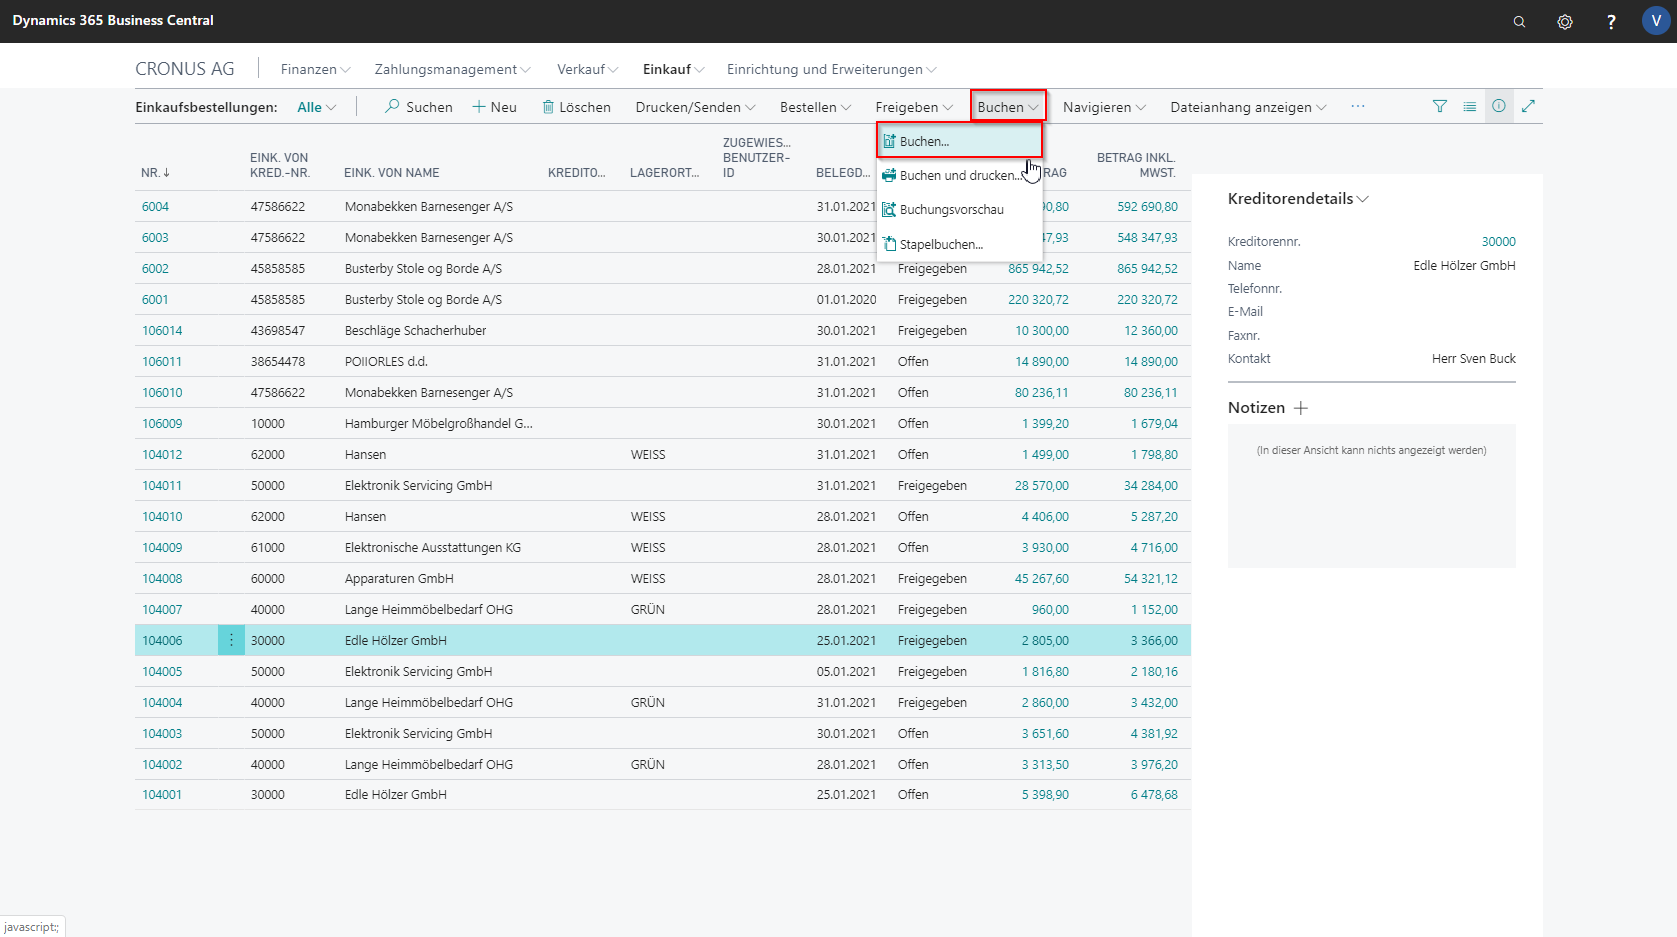
Task: Open the Drucken/Senden dropdown
Action: [695, 107]
